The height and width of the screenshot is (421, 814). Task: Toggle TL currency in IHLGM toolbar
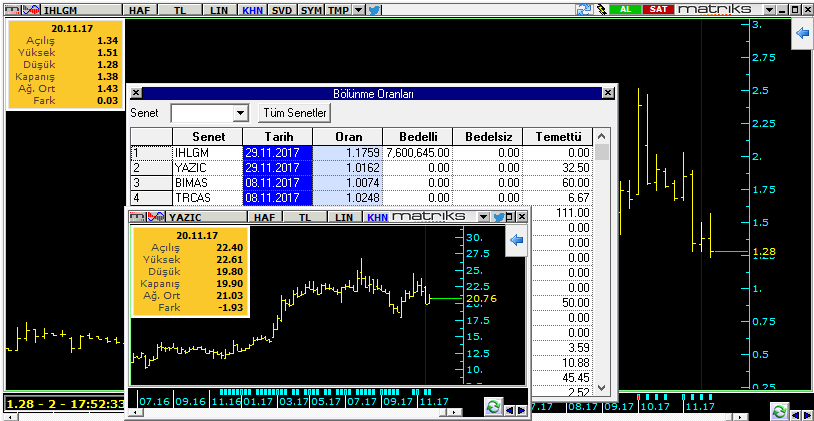179,9
